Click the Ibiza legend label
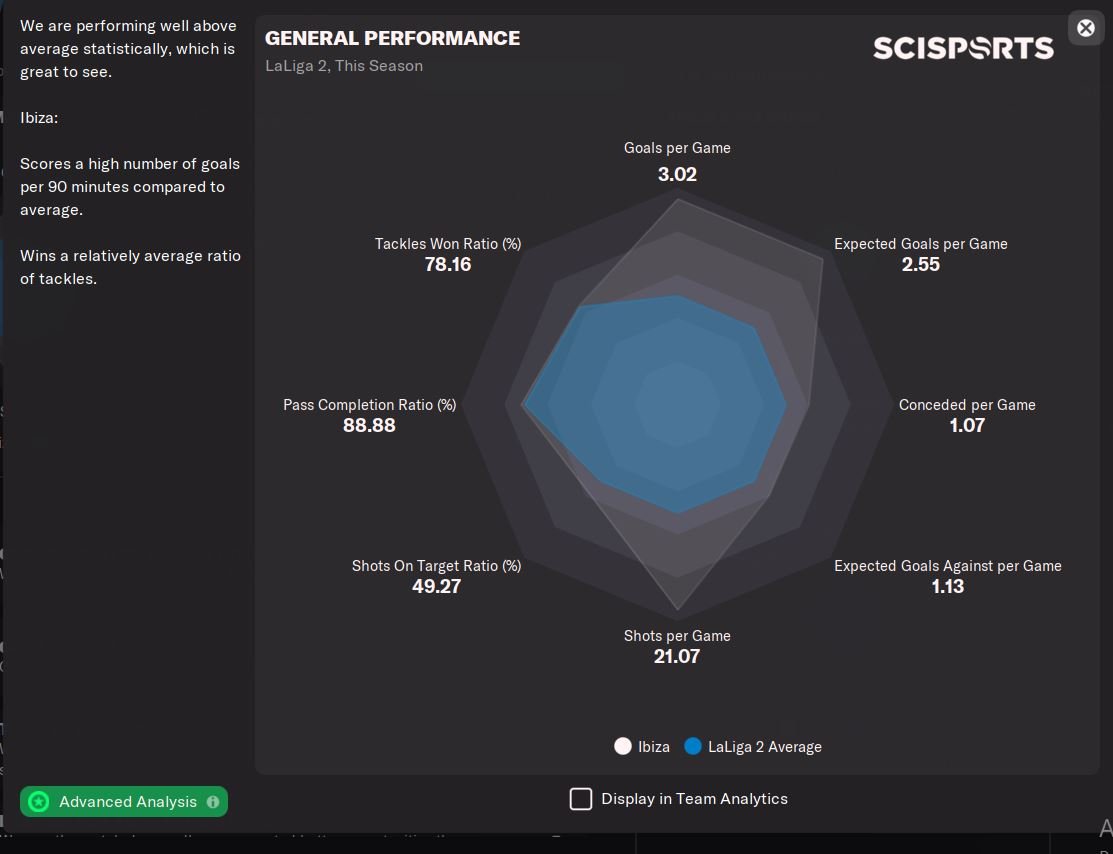Image resolution: width=1113 pixels, height=854 pixels. click(654, 747)
